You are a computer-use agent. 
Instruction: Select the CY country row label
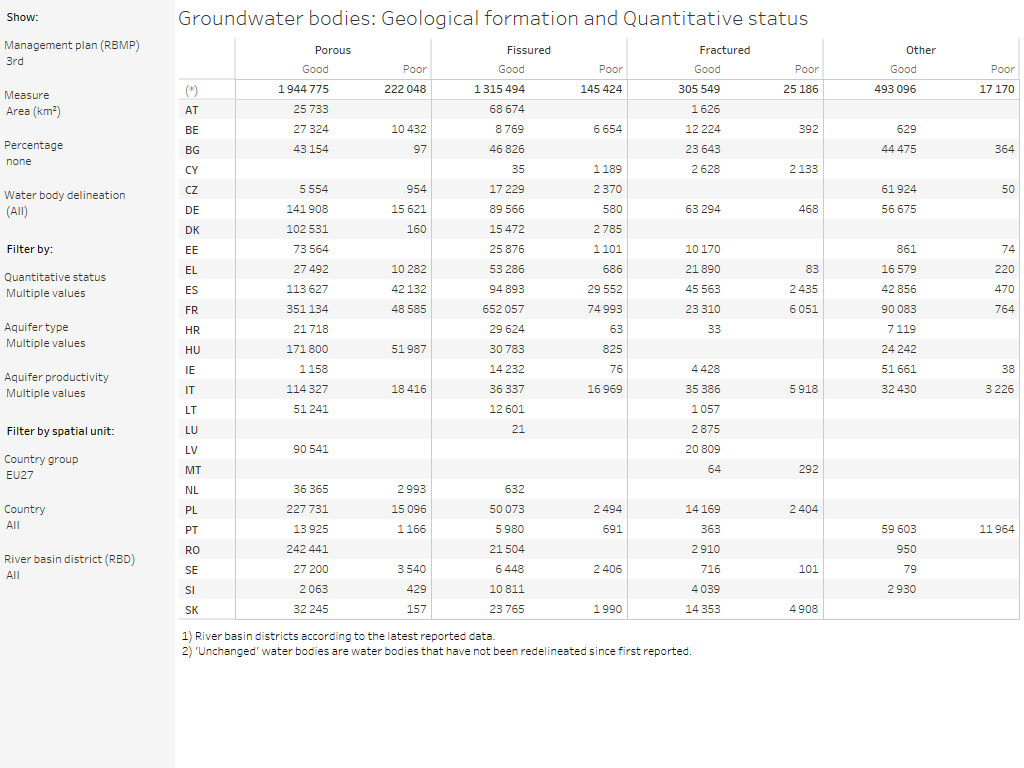coord(191,170)
